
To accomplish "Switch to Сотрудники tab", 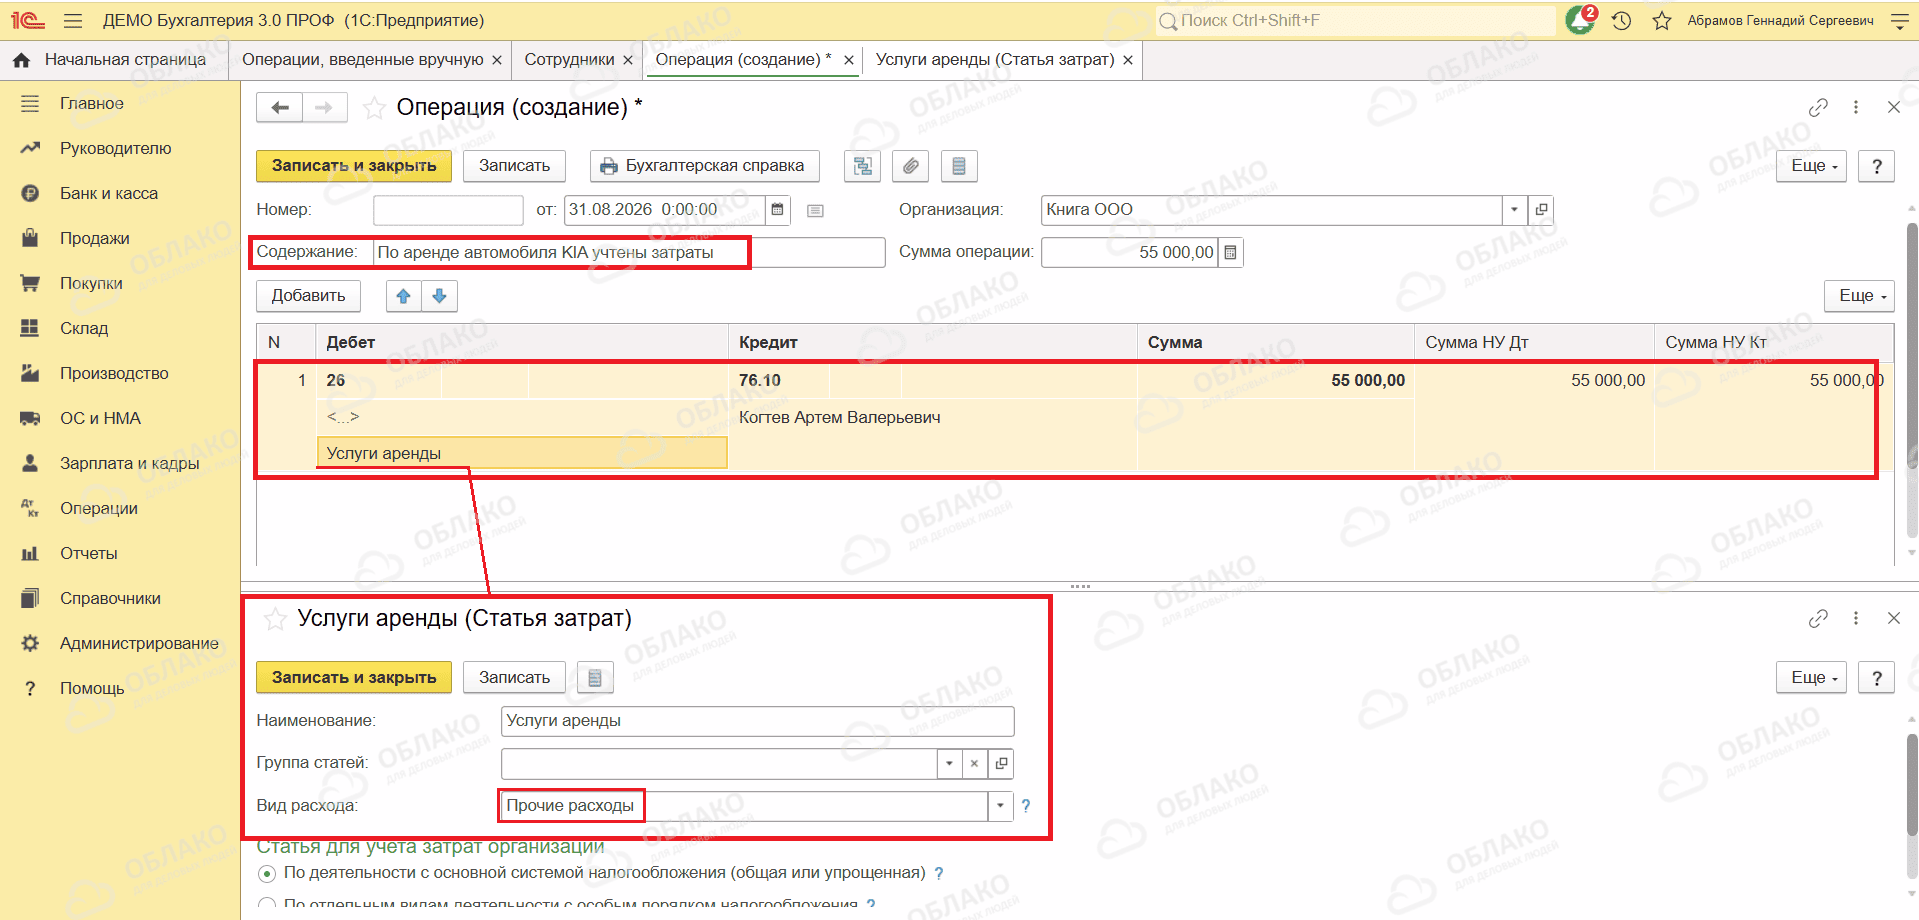I will point(569,60).
